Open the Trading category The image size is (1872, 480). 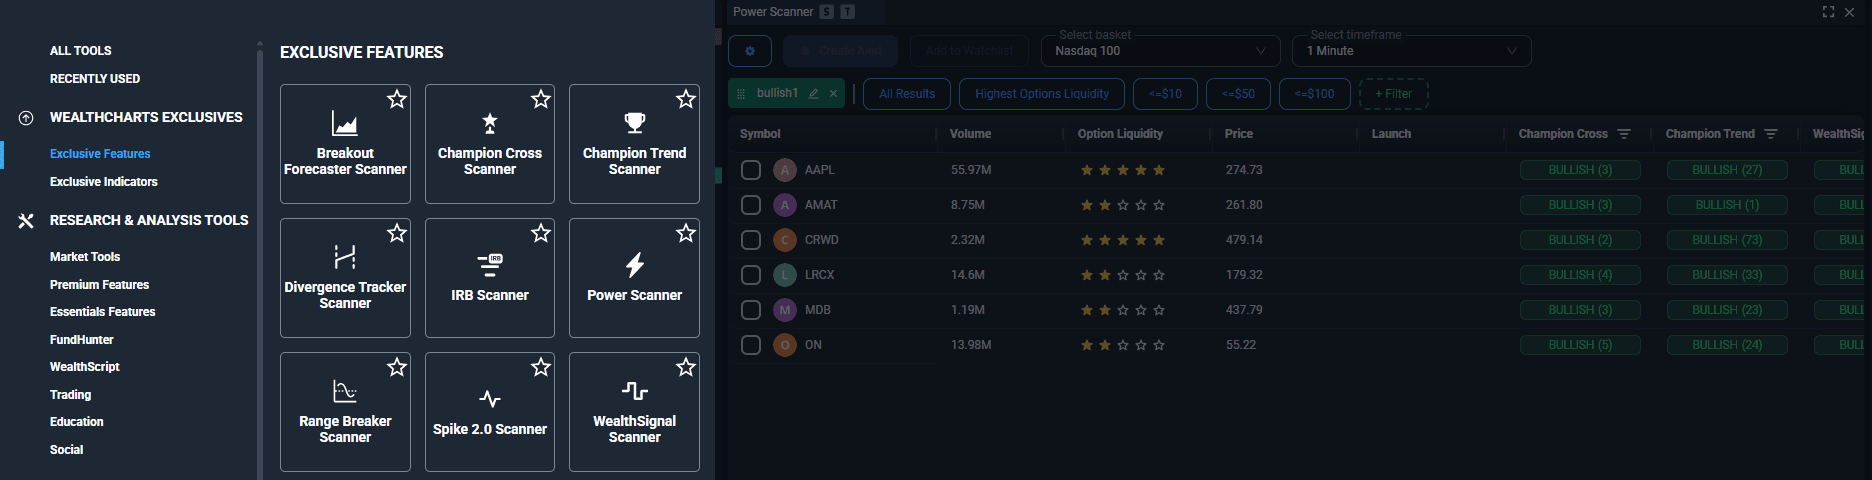[x=71, y=395]
